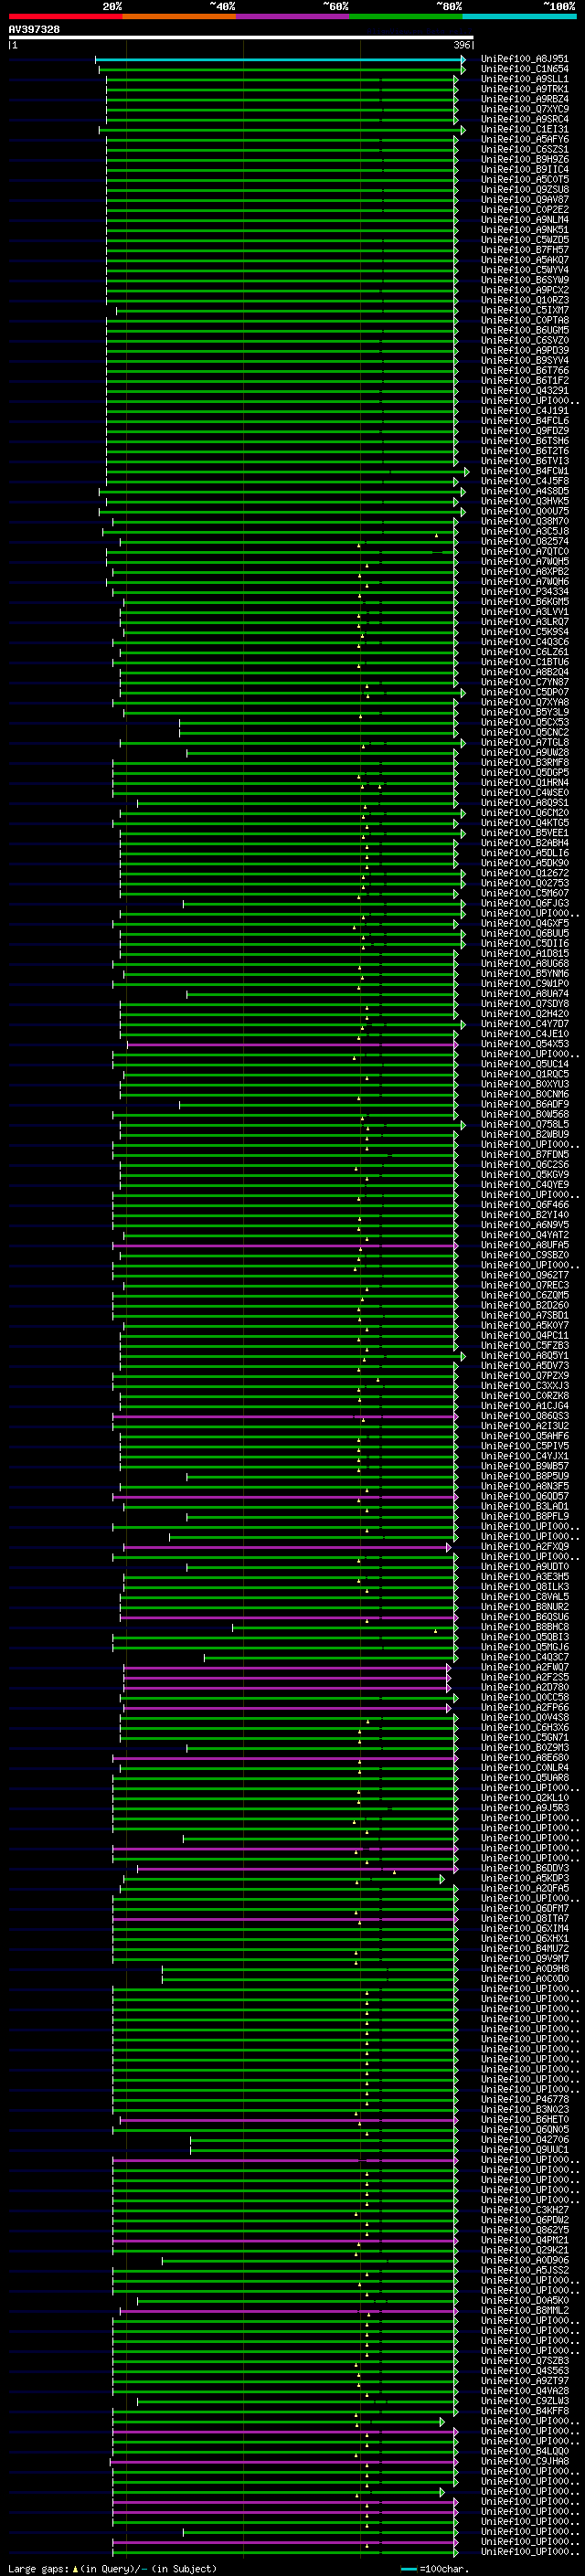Select hit label UniRef100_B5VEE1
The width and height of the screenshot is (585, 2576).
(x=525, y=833)
